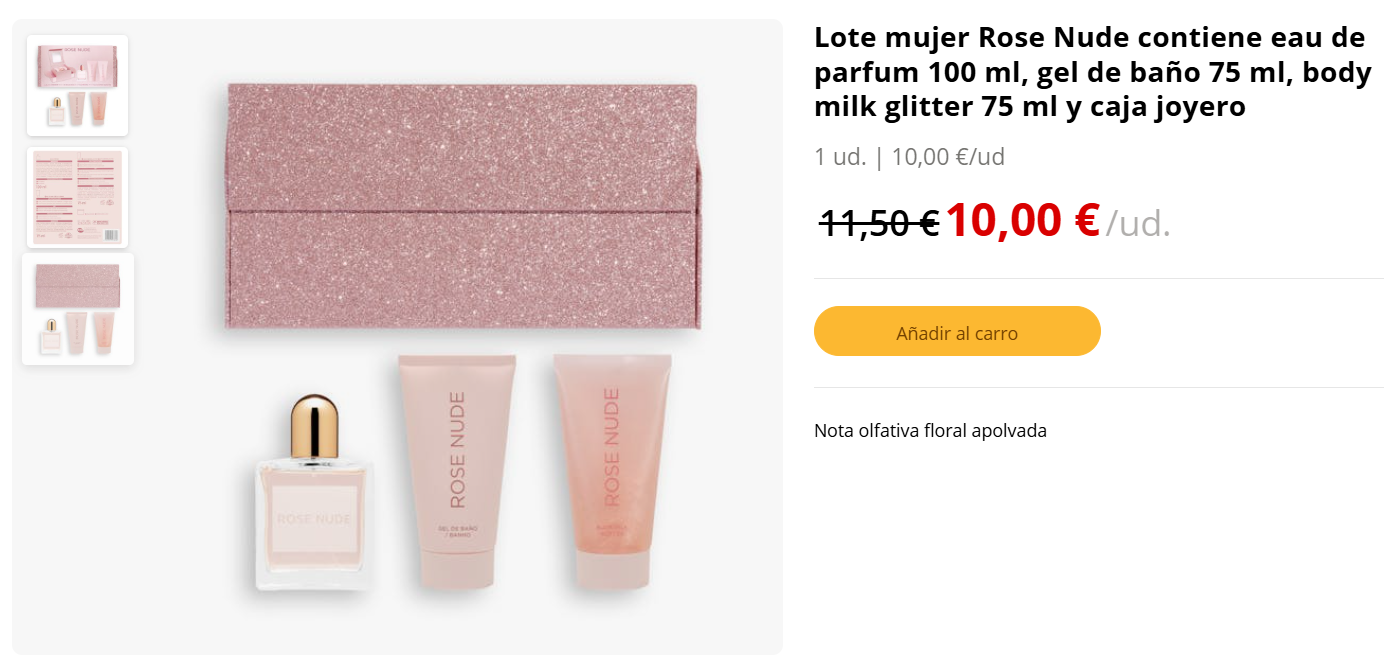The height and width of the screenshot is (664, 1388).
Task: Click the bath gel tube's cap at the bottom
Action: tap(456, 570)
